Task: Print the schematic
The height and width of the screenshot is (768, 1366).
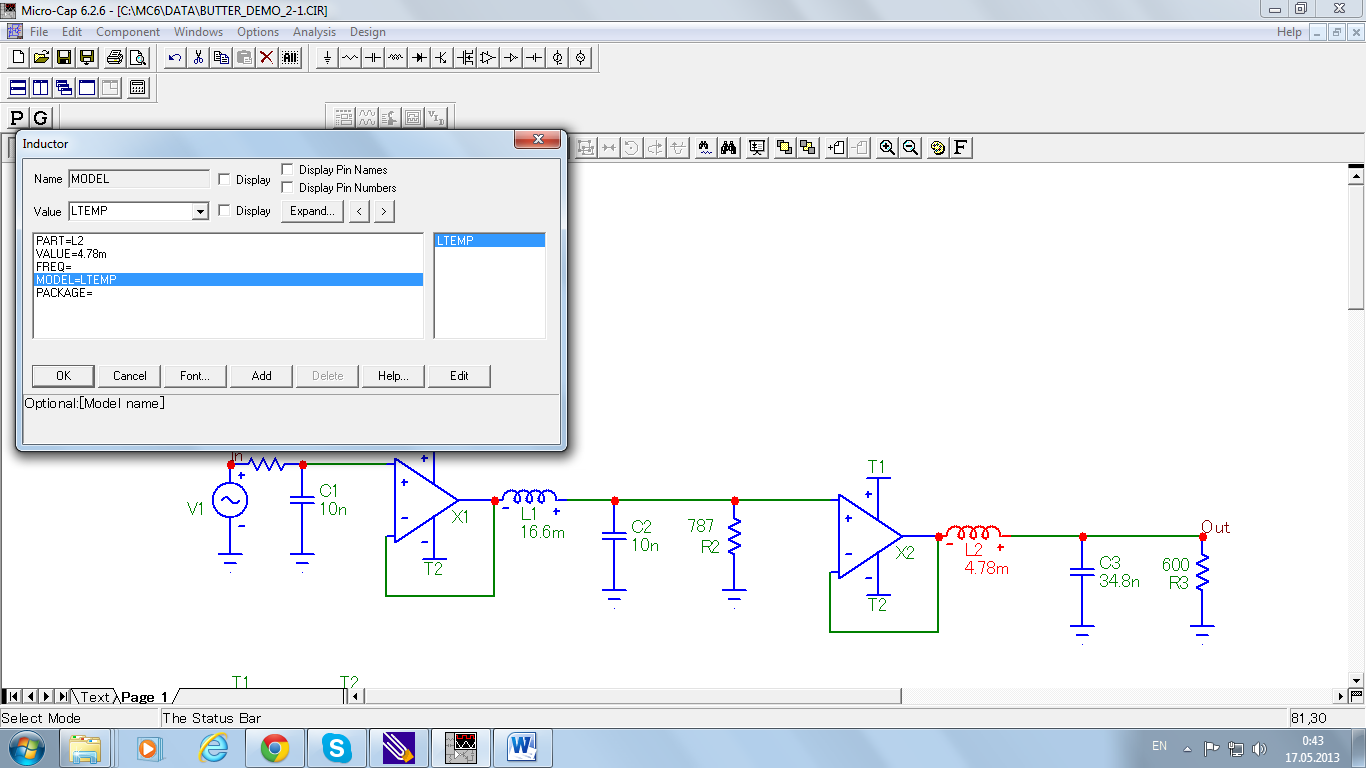Action: click(115, 58)
